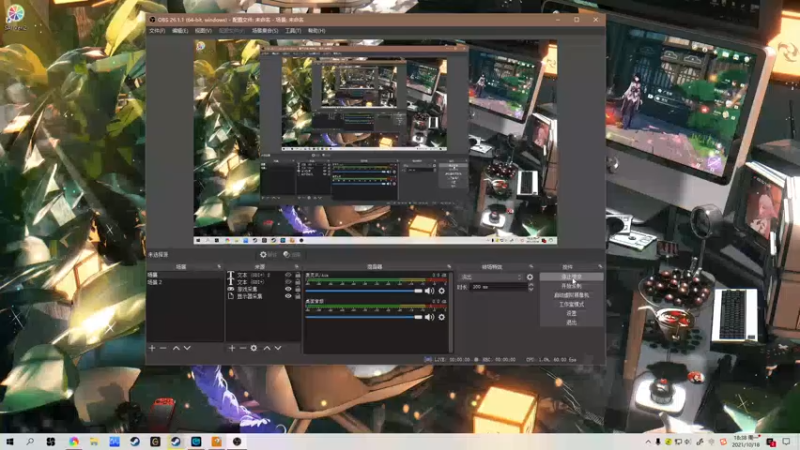
Task: Open the 淡出 transition dropdown
Action: pyautogui.click(x=491, y=277)
